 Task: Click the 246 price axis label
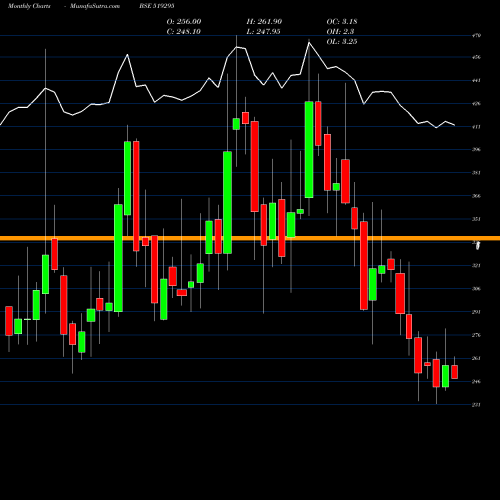pyautogui.click(x=476, y=381)
